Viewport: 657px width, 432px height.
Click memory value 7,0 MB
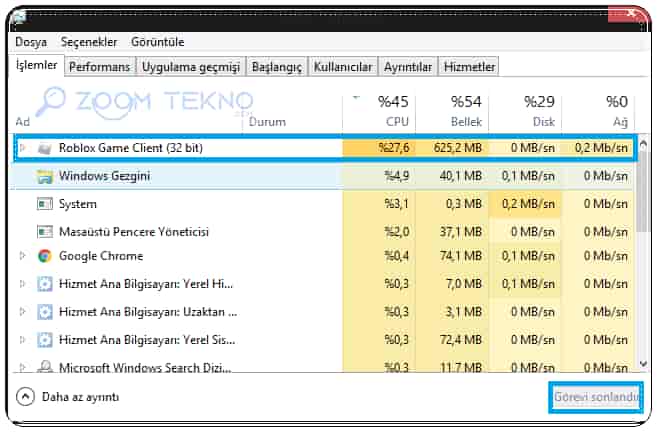point(464,284)
